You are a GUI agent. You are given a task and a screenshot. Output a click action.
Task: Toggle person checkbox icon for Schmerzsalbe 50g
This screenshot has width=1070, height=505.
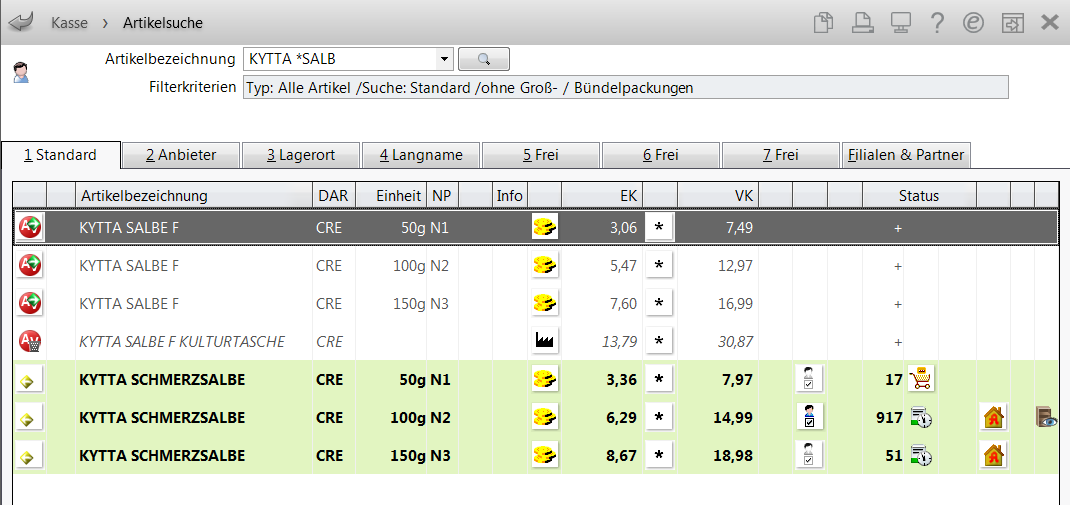click(x=809, y=379)
